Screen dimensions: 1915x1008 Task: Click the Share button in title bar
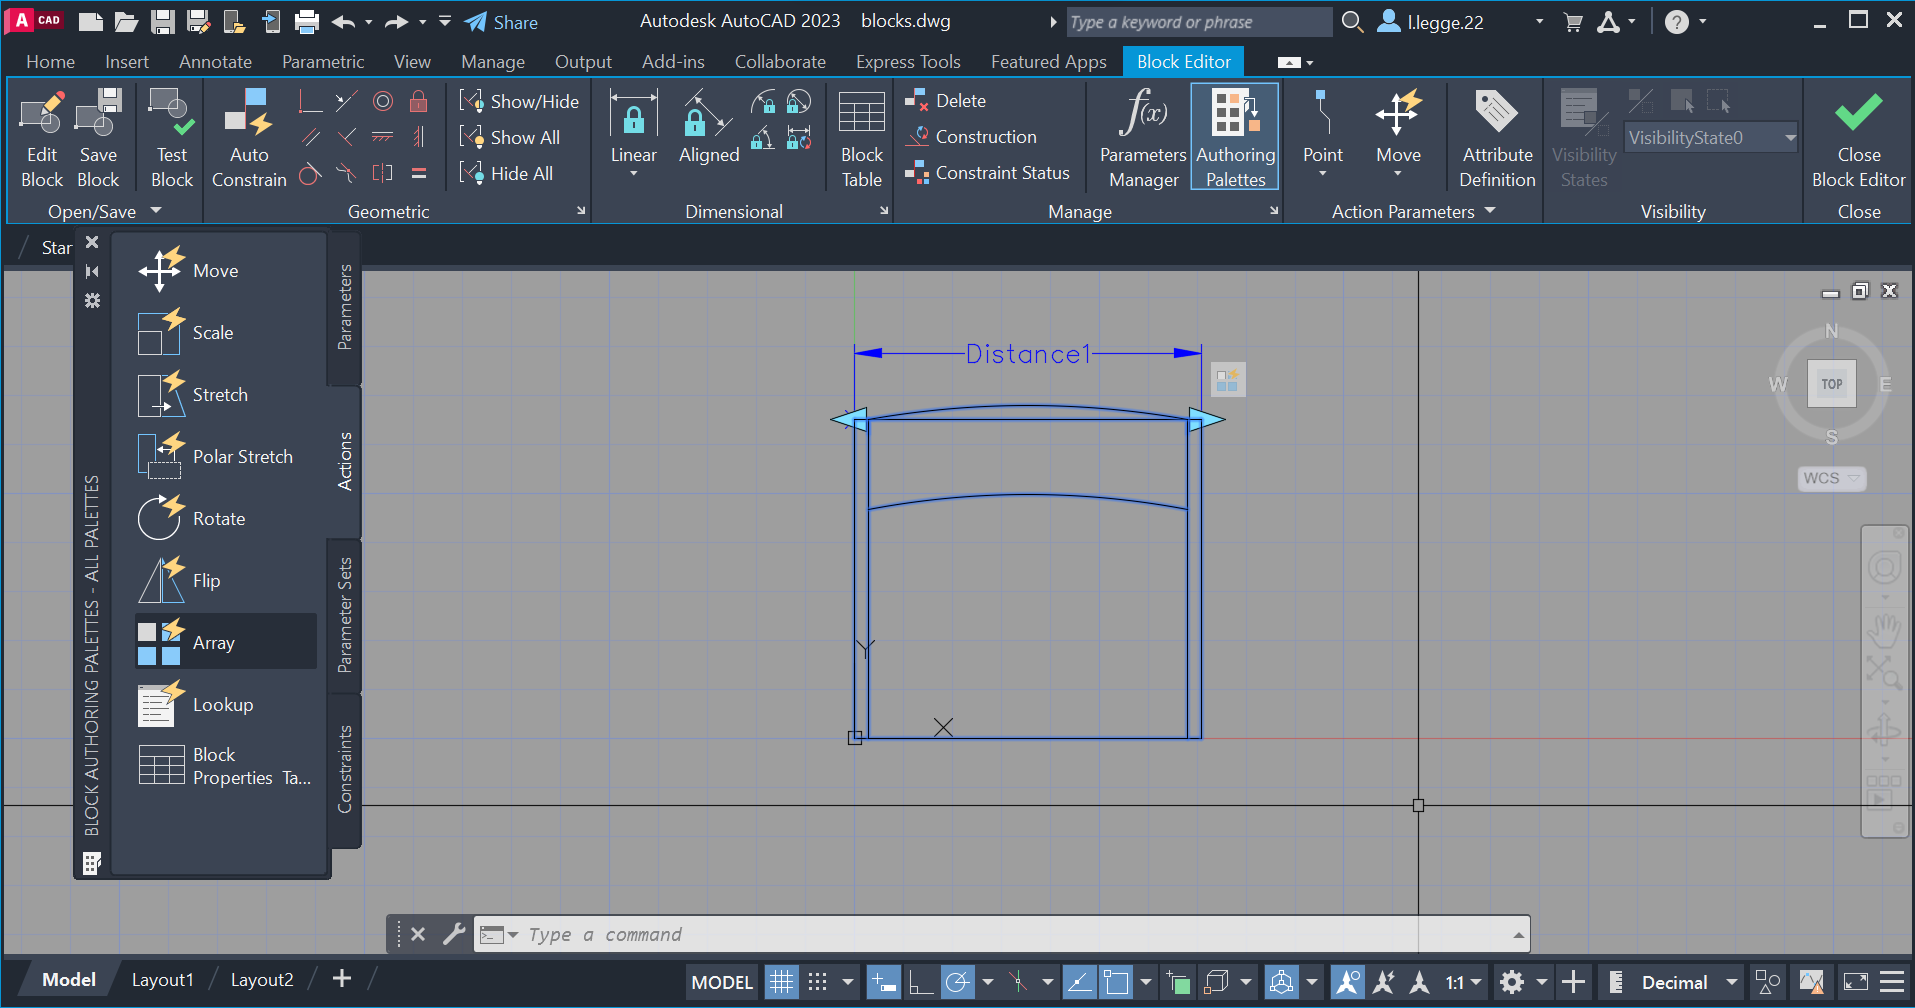point(501,22)
